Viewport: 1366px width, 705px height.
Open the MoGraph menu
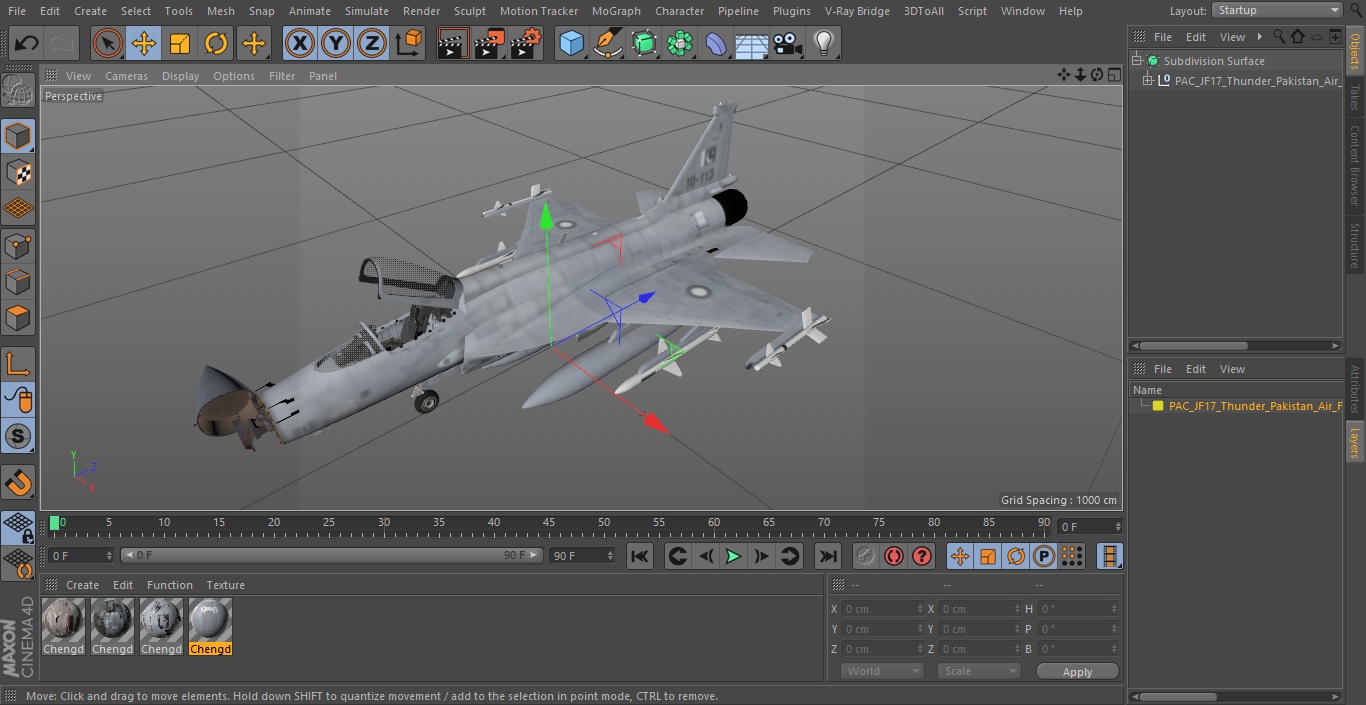coord(616,11)
